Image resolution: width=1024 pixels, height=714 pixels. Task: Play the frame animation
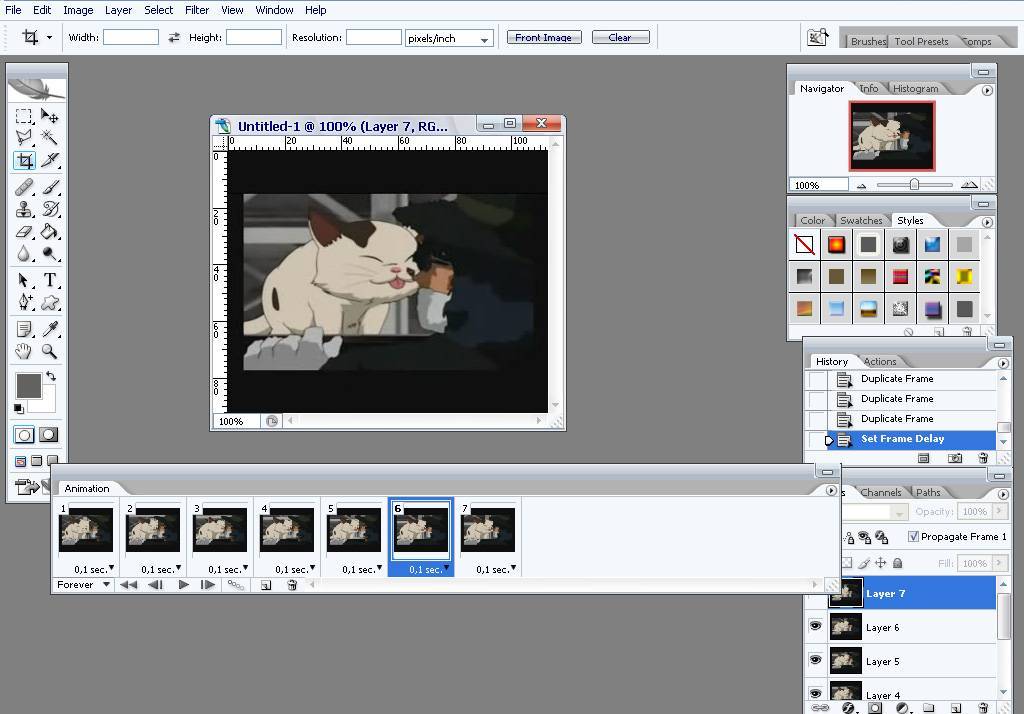point(183,585)
